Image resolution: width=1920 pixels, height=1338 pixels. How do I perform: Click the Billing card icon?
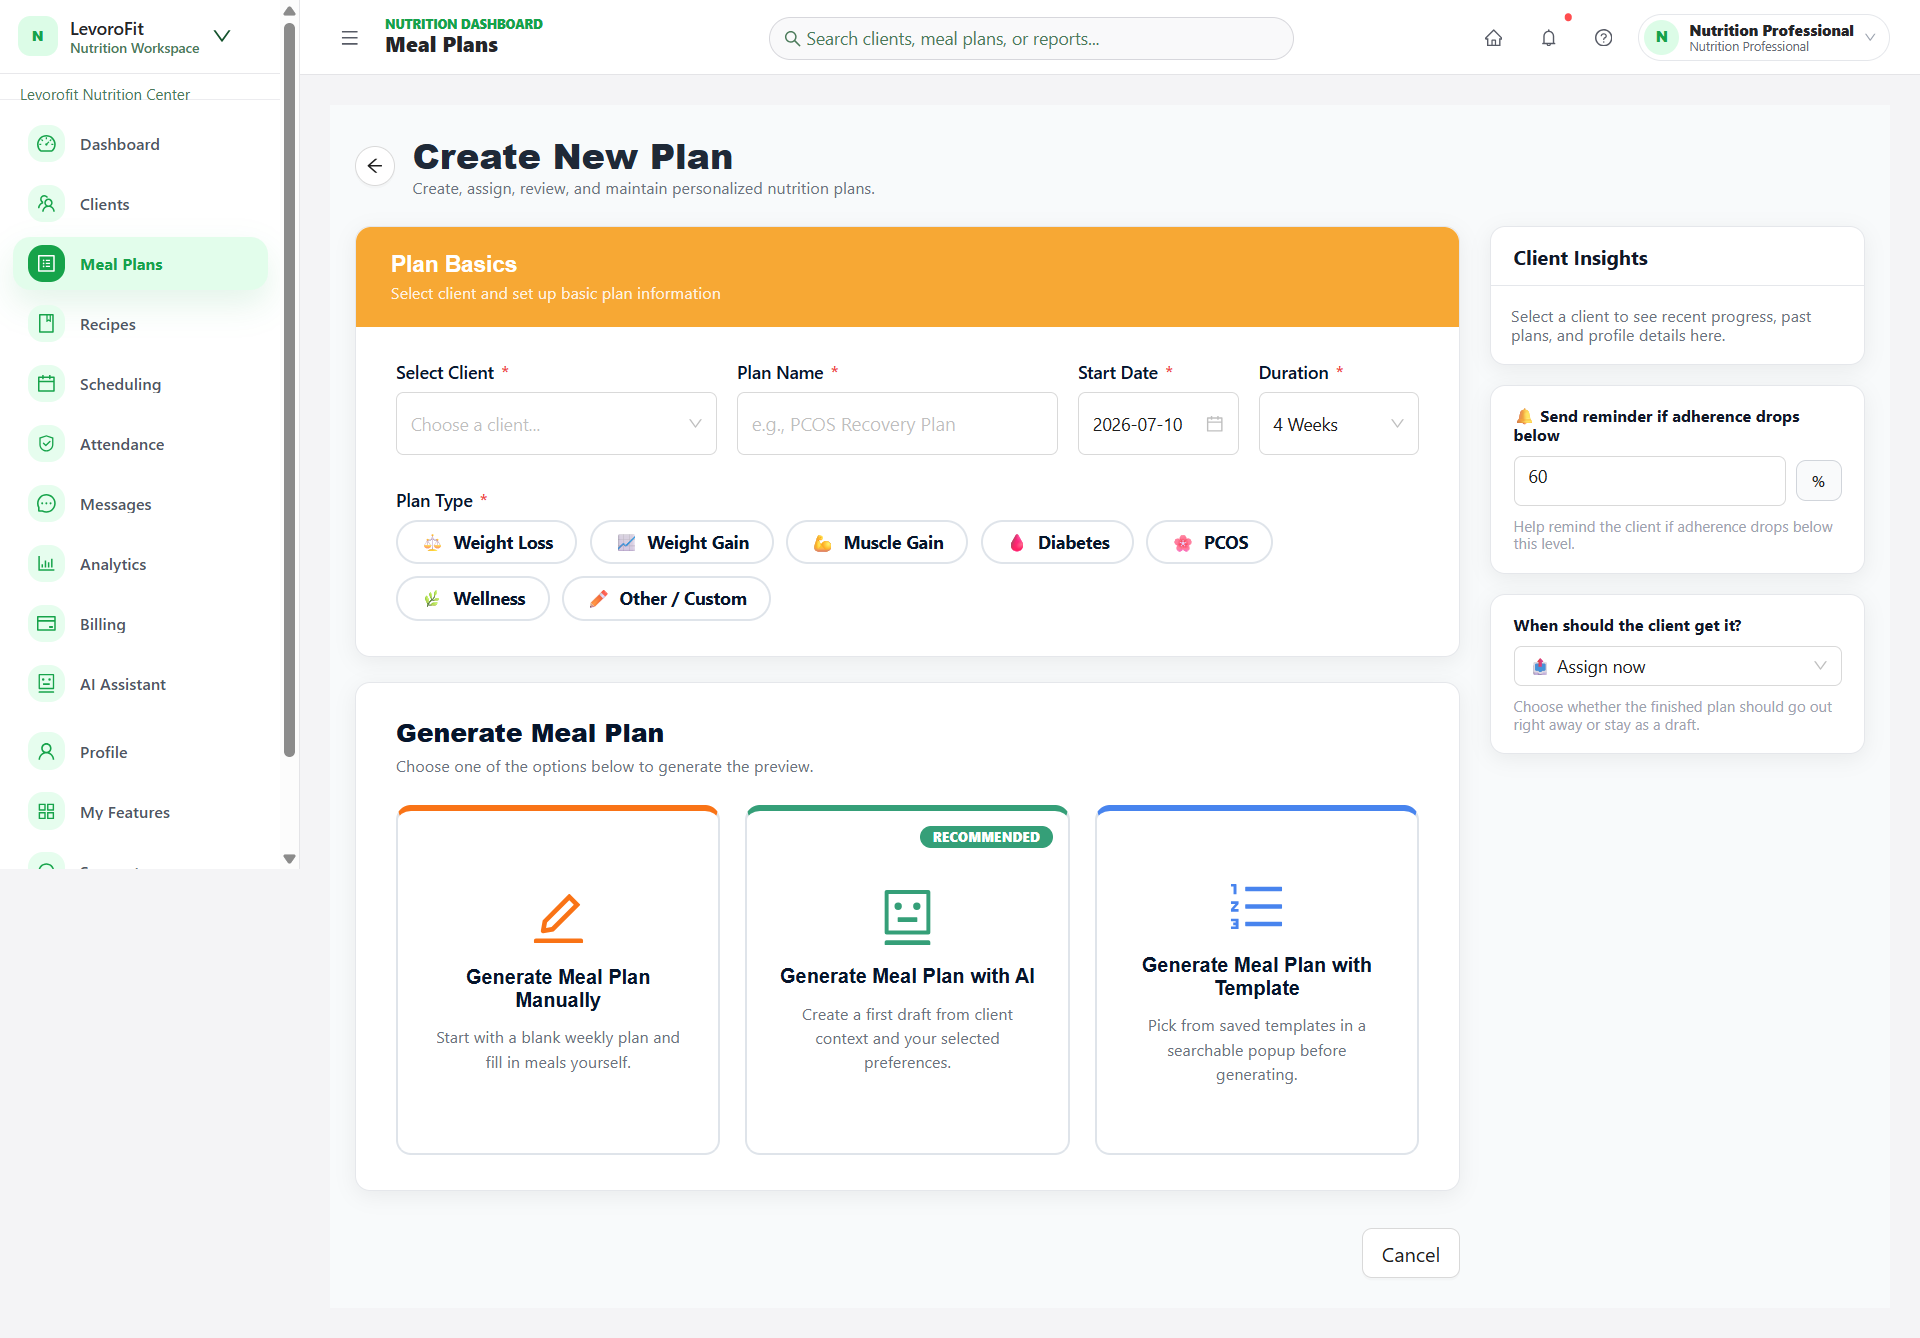pos(46,624)
